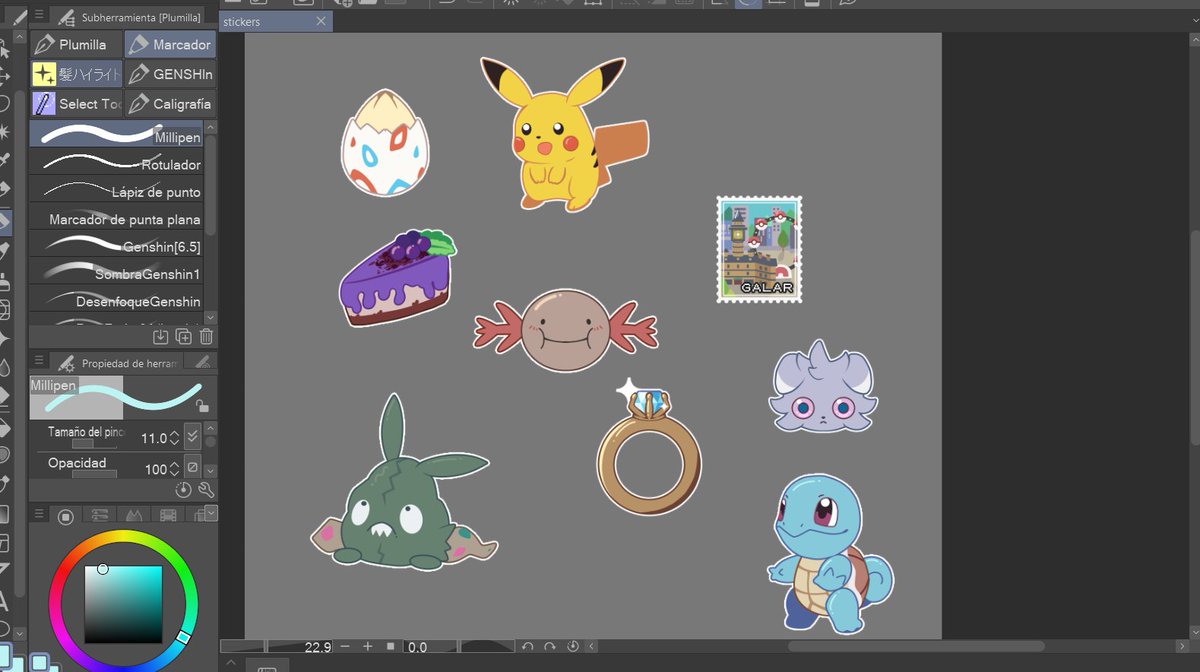1200x672 pixels.
Task: Switch to Caligrafía group tab
Action: [x=170, y=103]
